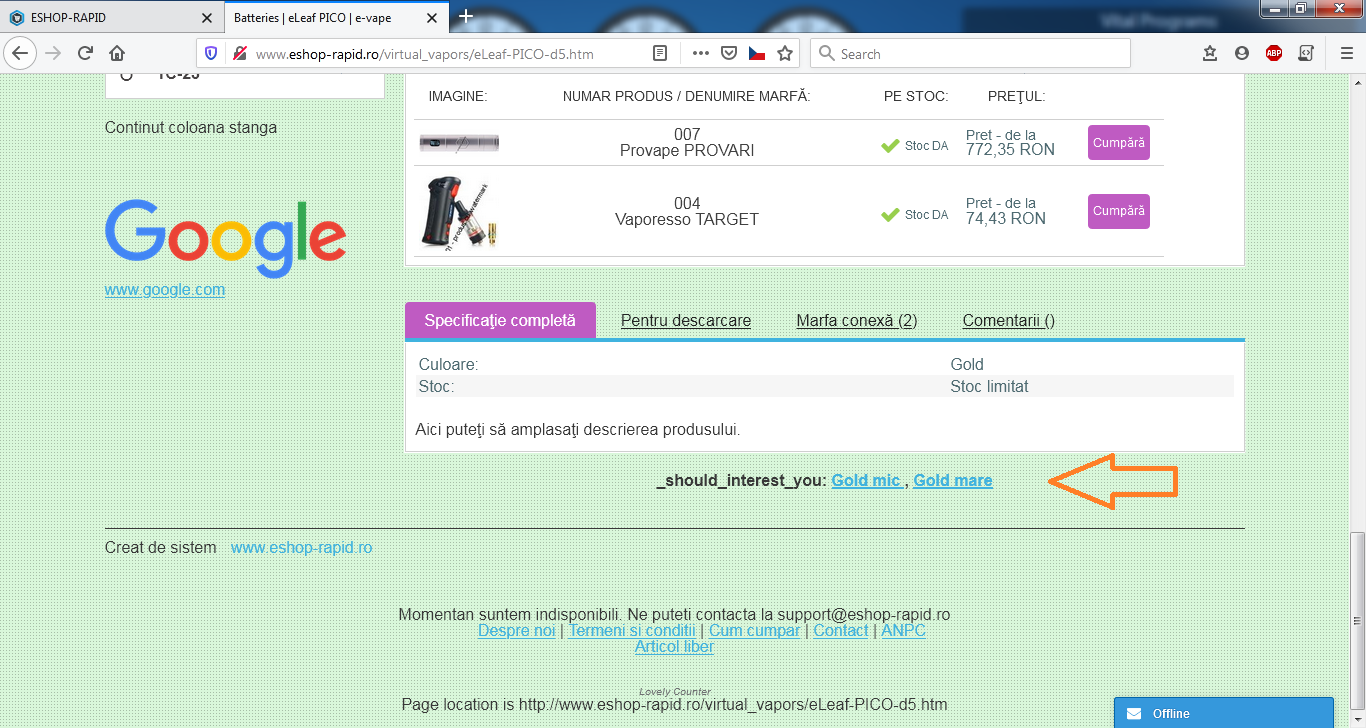Switch to Pentru descarcare tab
Image resolution: width=1366 pixels, height=728 pixels.
(x=686, y=321)
